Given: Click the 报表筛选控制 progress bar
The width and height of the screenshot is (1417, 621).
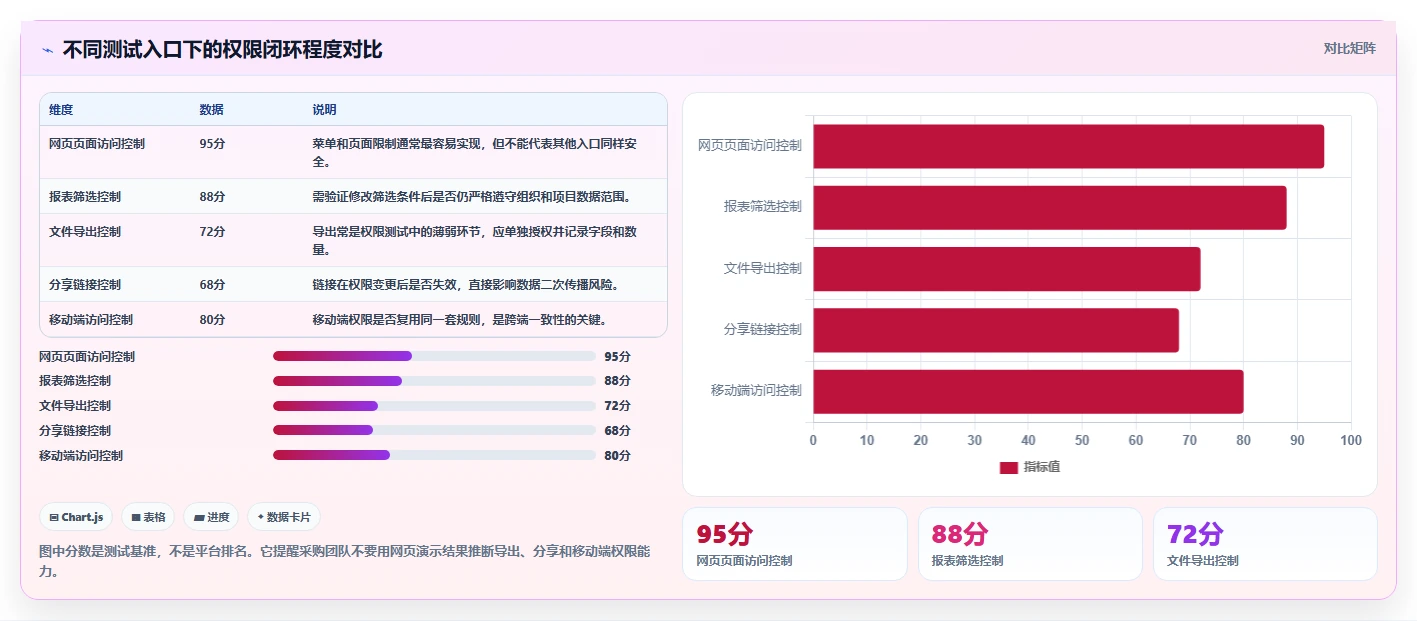Looking at the screenshot, I should tap(434, 381).
